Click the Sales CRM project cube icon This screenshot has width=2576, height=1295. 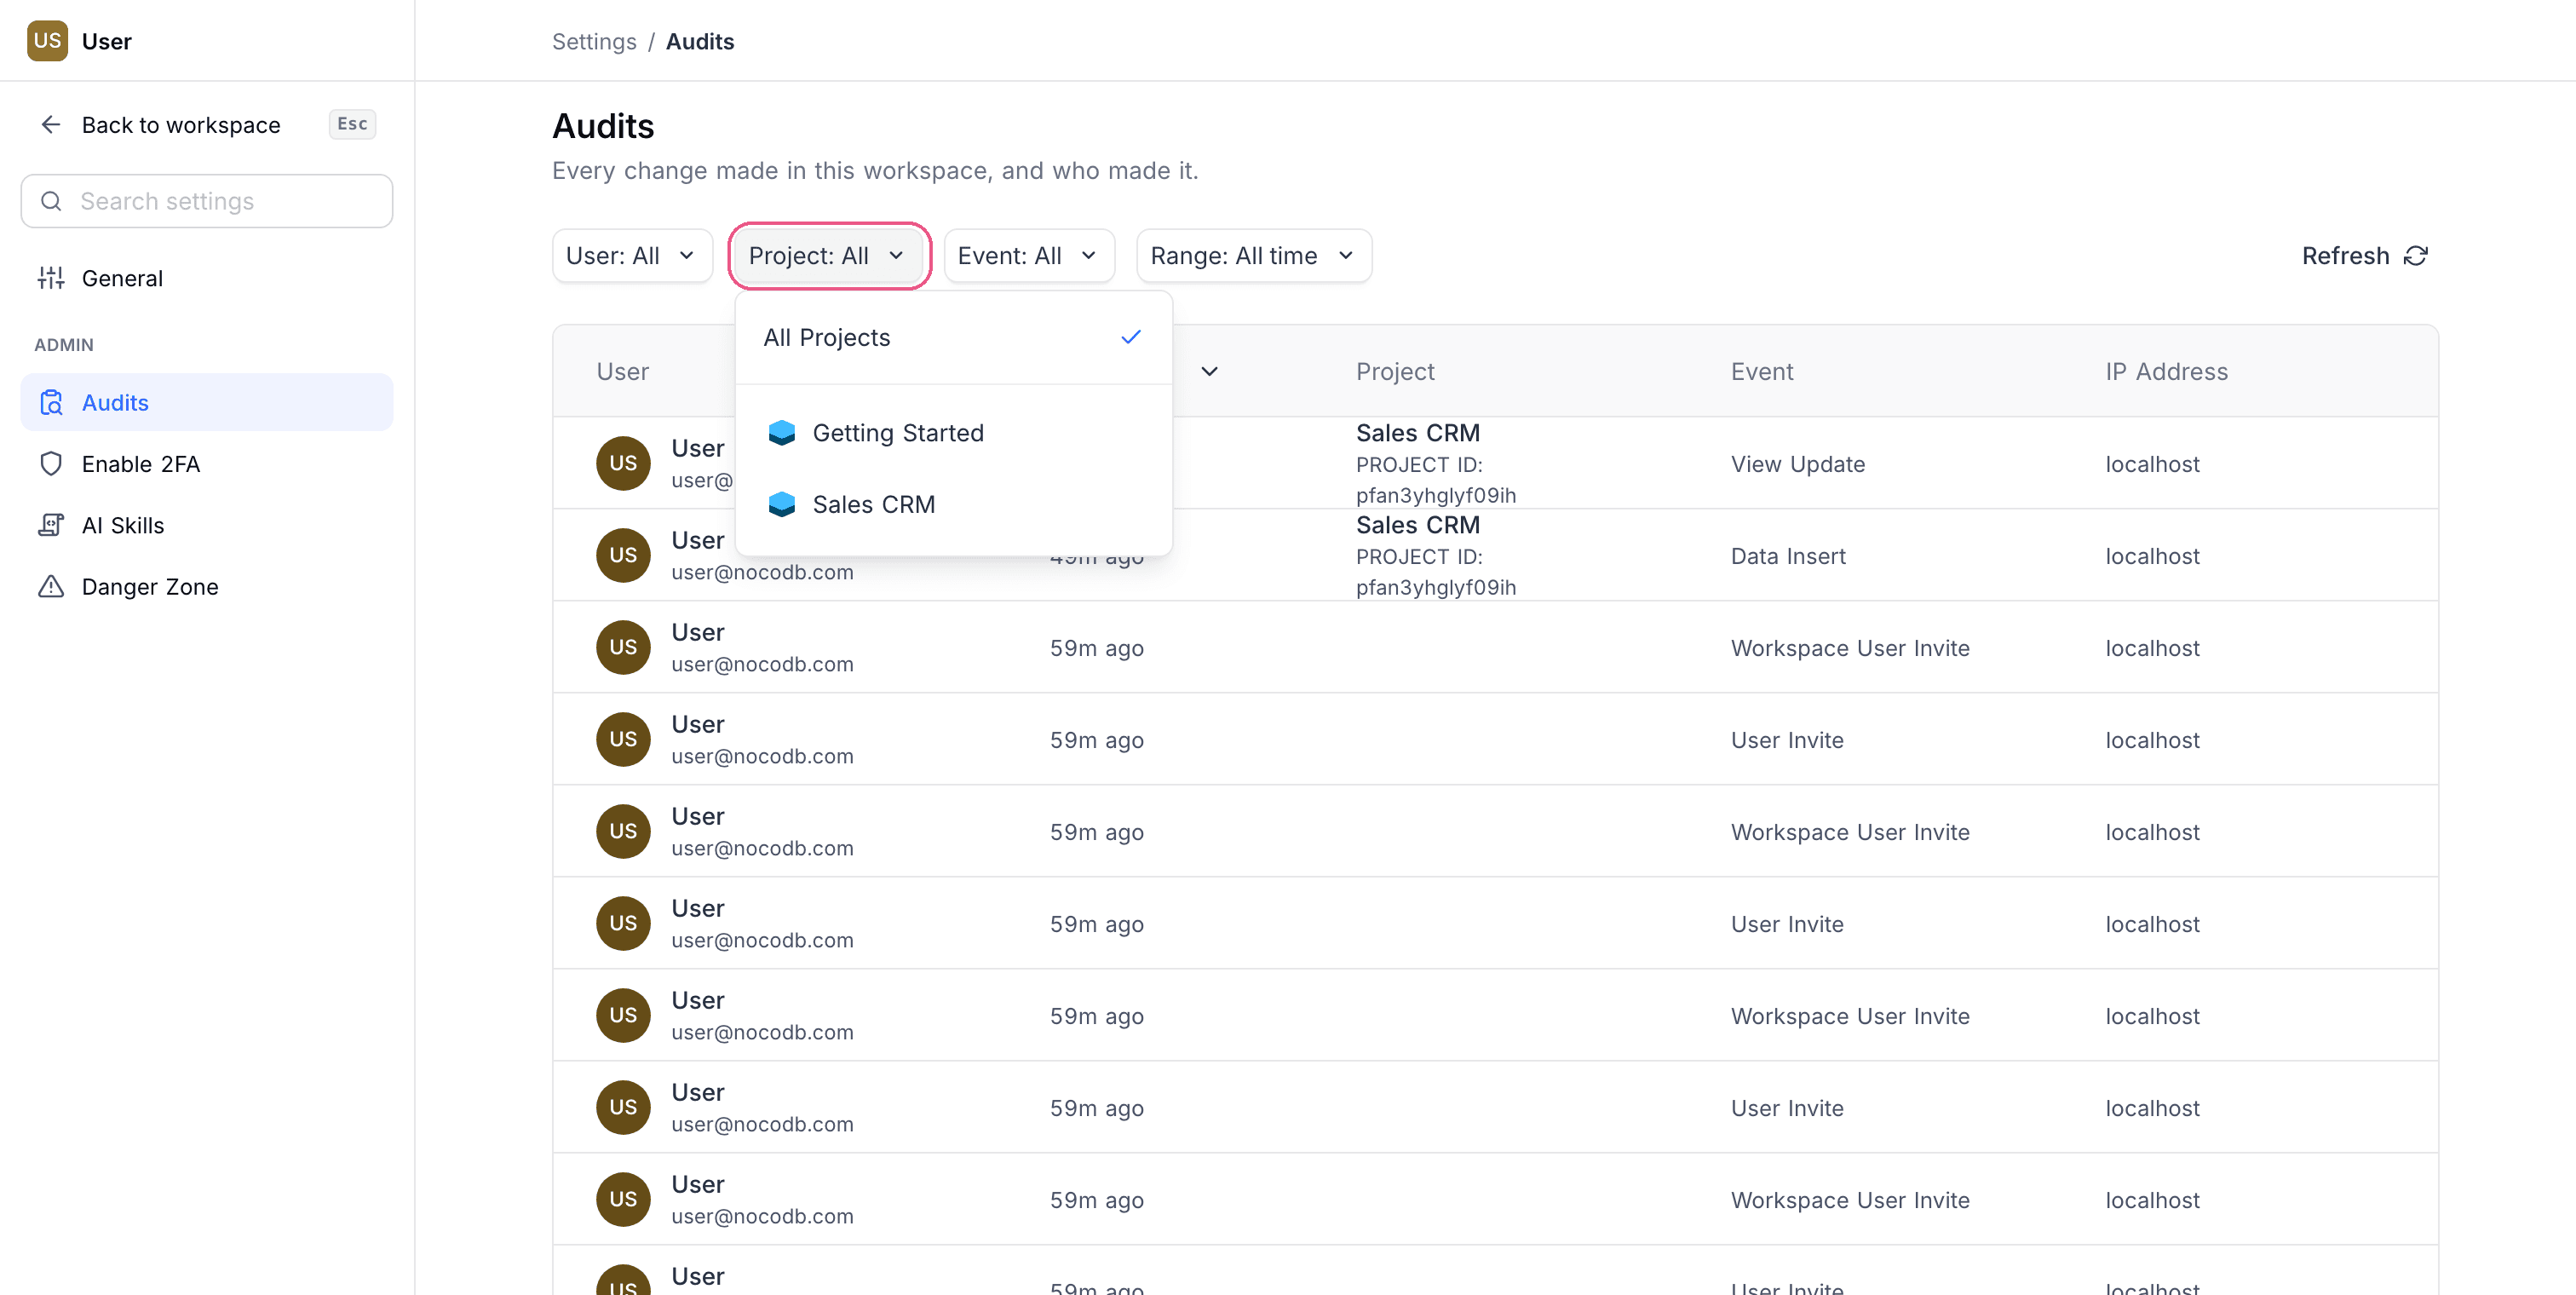782,504
